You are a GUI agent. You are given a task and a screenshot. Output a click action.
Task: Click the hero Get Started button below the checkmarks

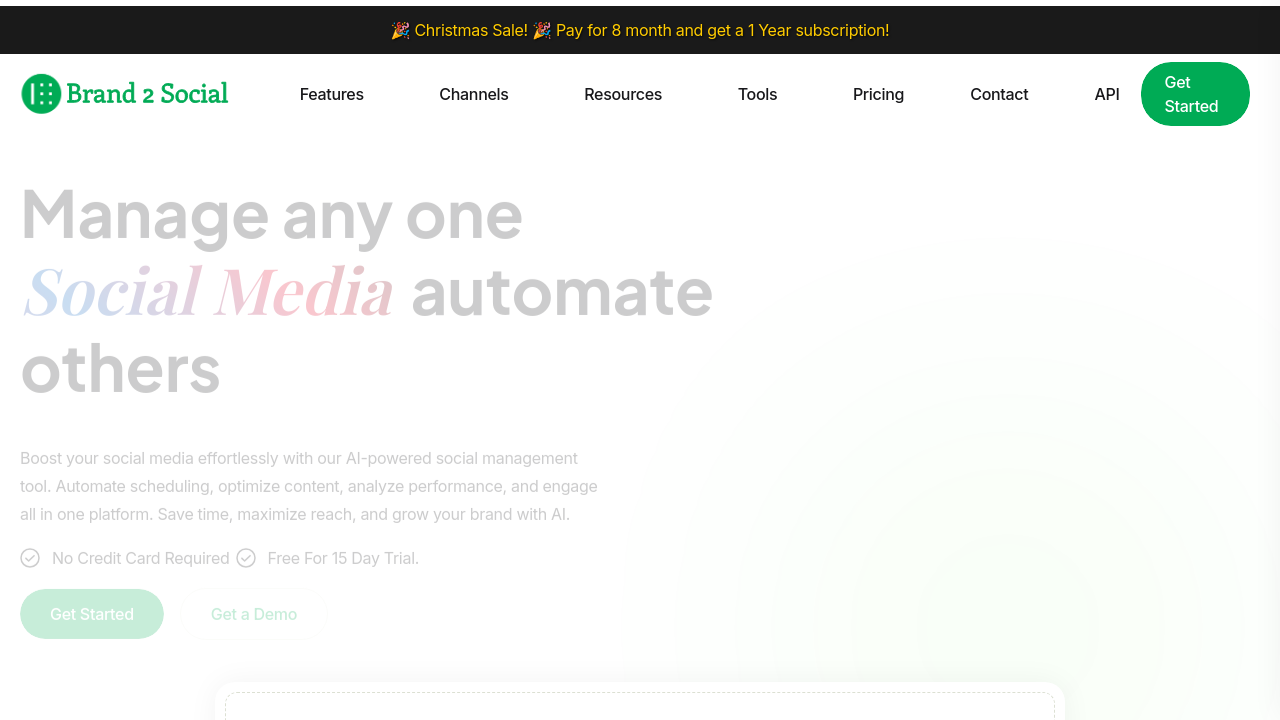(92, 614)
